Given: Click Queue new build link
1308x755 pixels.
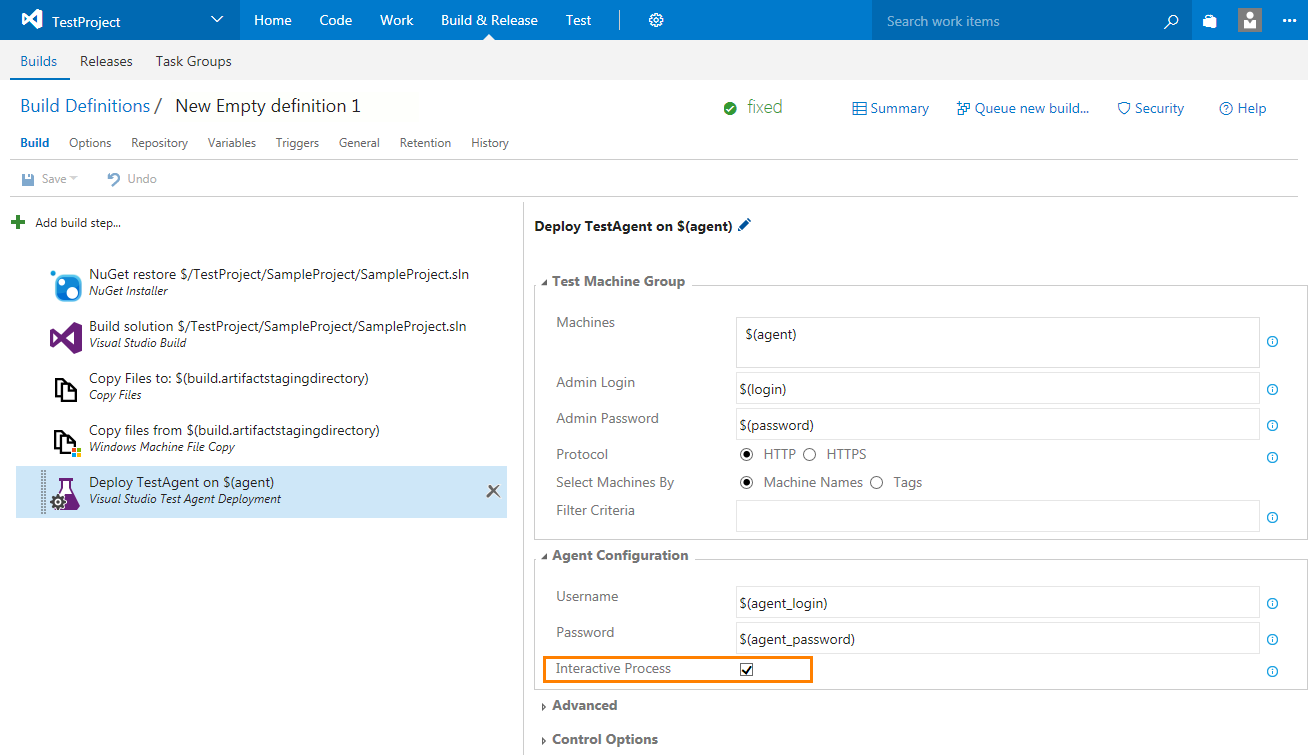Looking at the screenshot, I should (1023, 108).
